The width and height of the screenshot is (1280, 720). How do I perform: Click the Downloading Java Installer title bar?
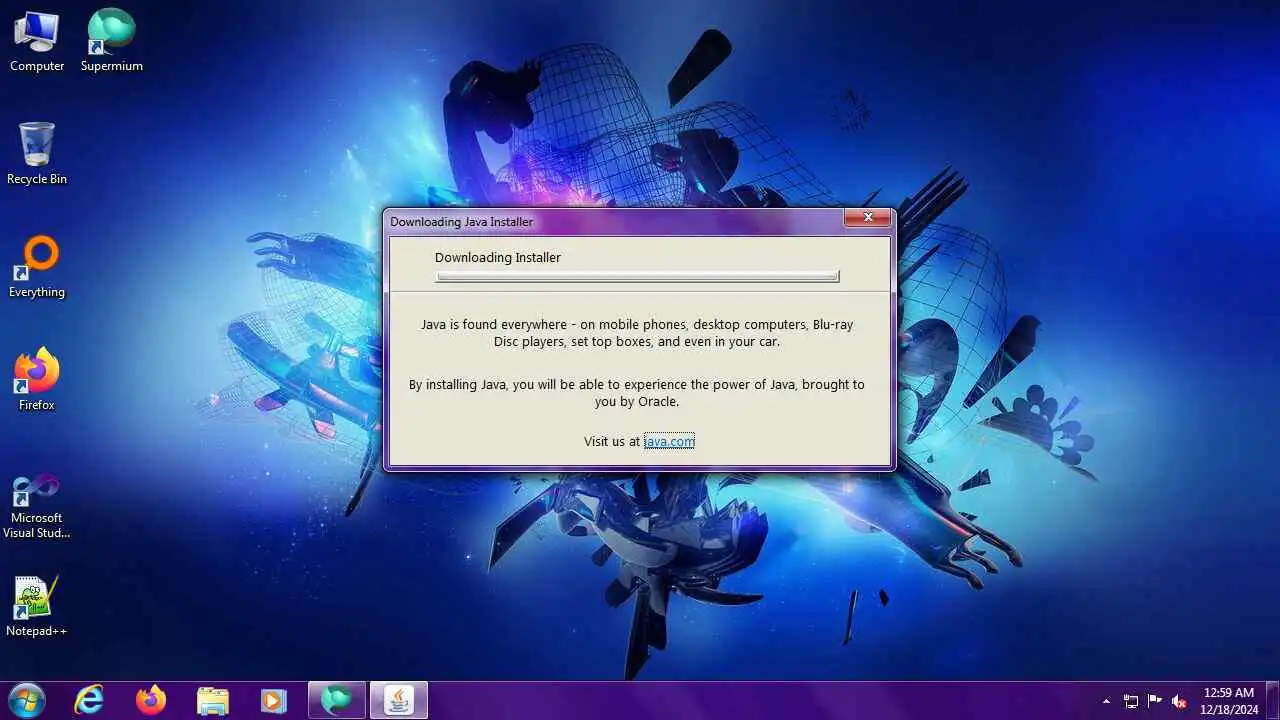(615, 221)
